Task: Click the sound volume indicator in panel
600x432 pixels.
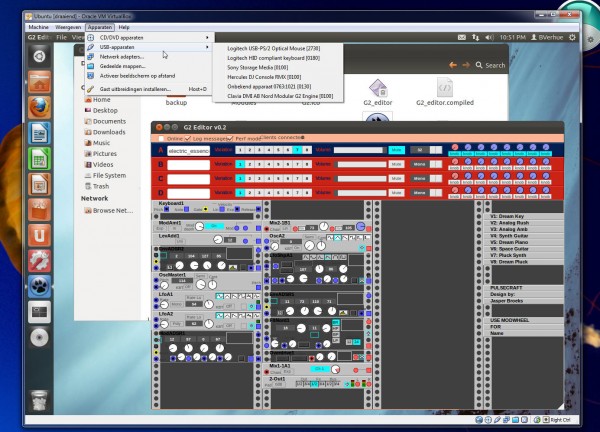Action: (x=489, y=37)
